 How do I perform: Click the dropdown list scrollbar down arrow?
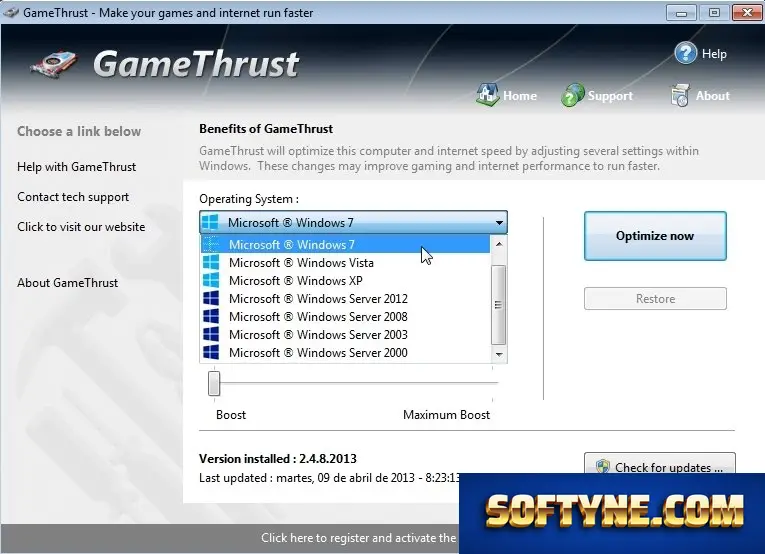pyautogui.click(x=499, y=355)
